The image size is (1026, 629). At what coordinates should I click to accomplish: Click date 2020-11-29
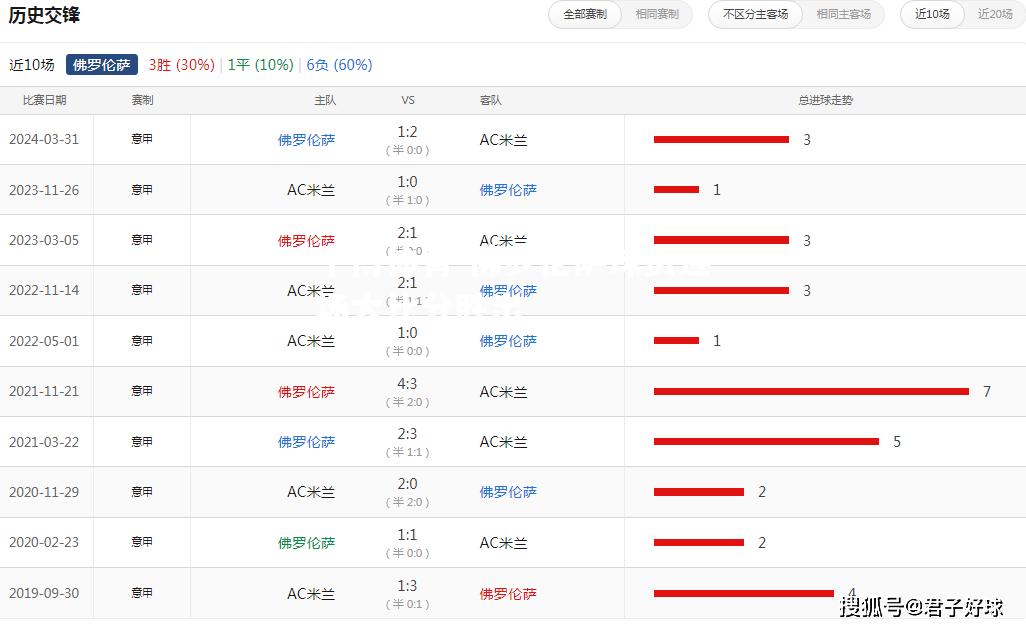(44, 492)
